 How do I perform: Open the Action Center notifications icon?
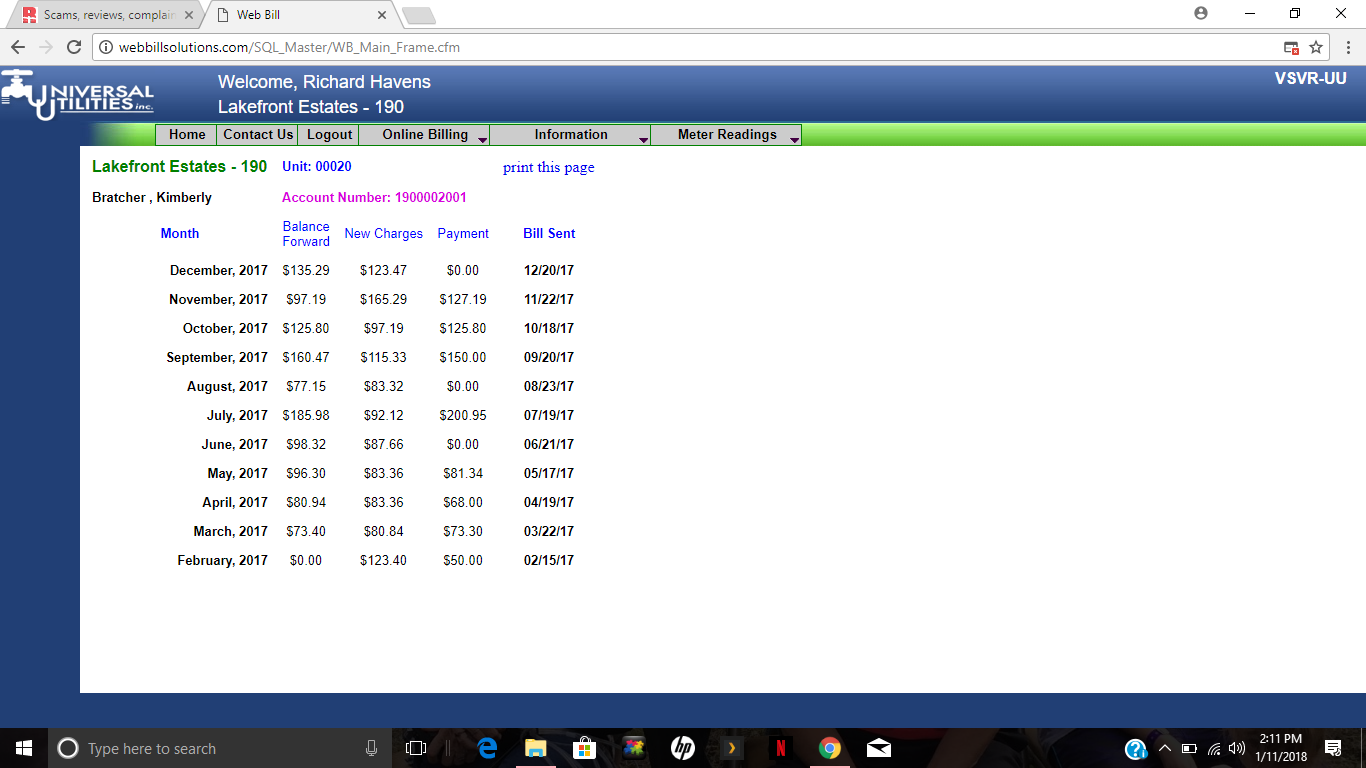1333,748
